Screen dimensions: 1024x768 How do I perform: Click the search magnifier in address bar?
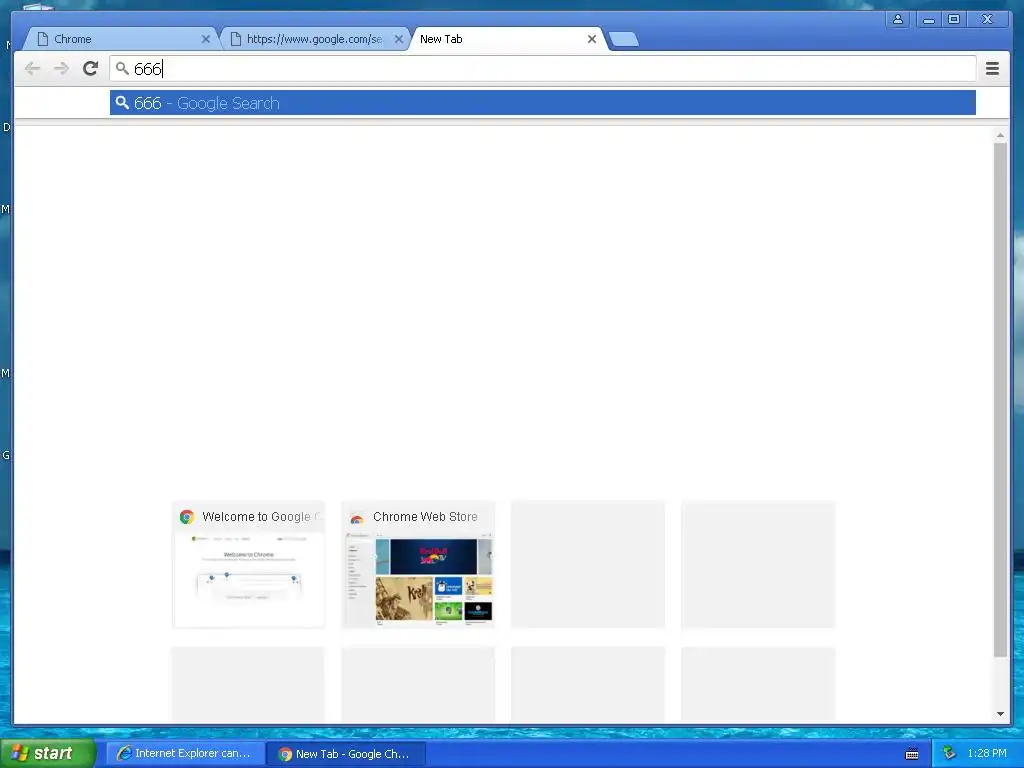click(122, 68)
